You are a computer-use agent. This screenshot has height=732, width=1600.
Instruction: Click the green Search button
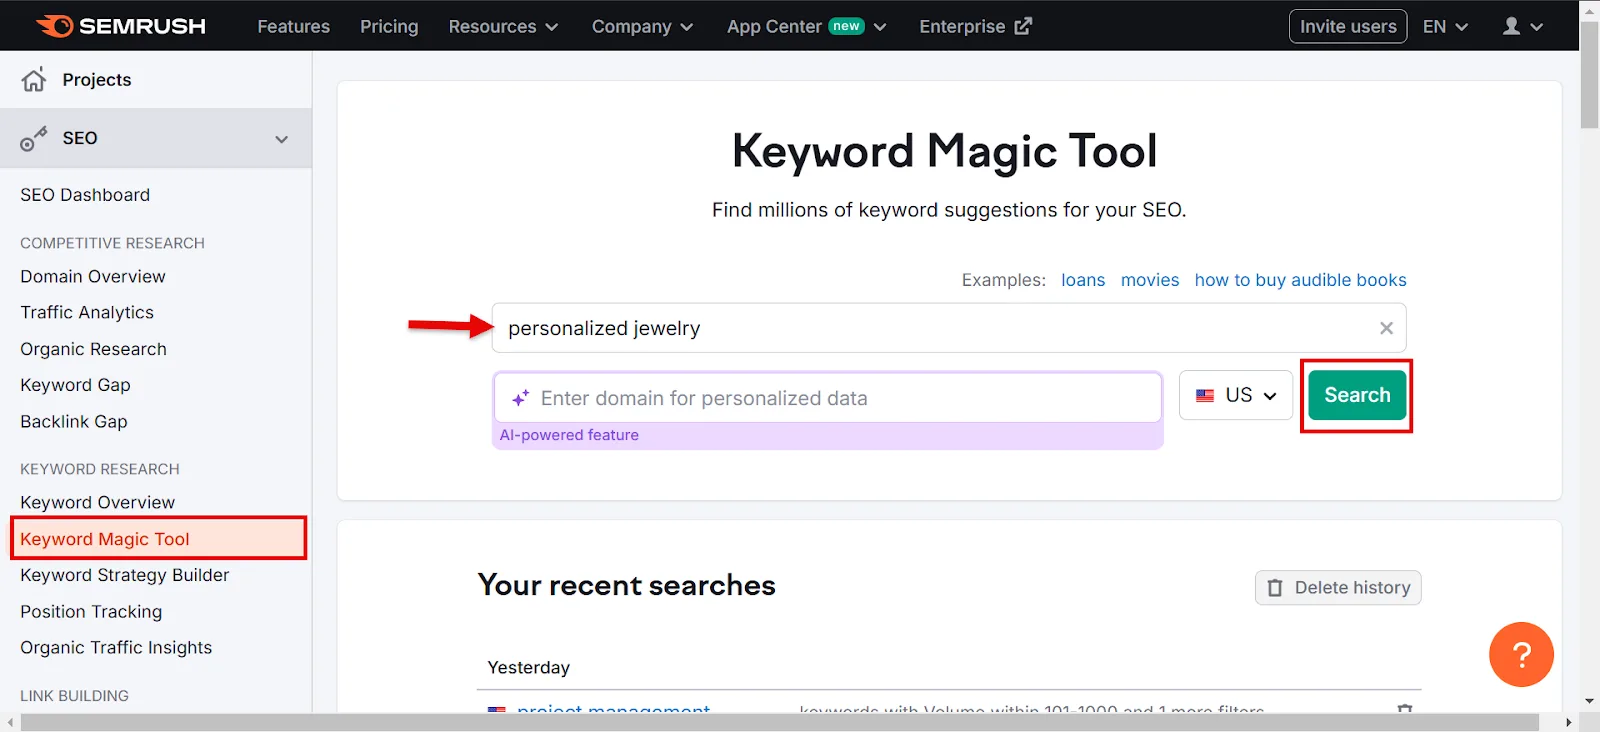click(1357, 395)
